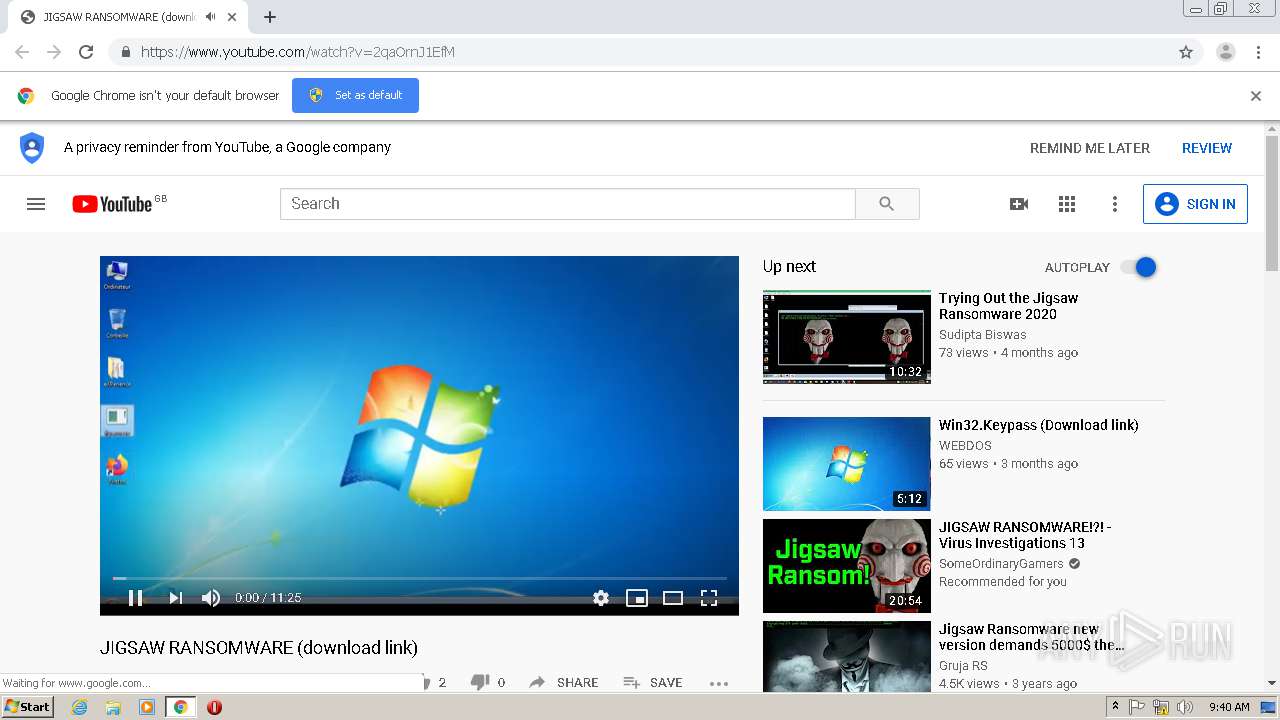This screenshot has width=1280, height=720.
Task: Click the search magnifier button
Action: [887, 204]
